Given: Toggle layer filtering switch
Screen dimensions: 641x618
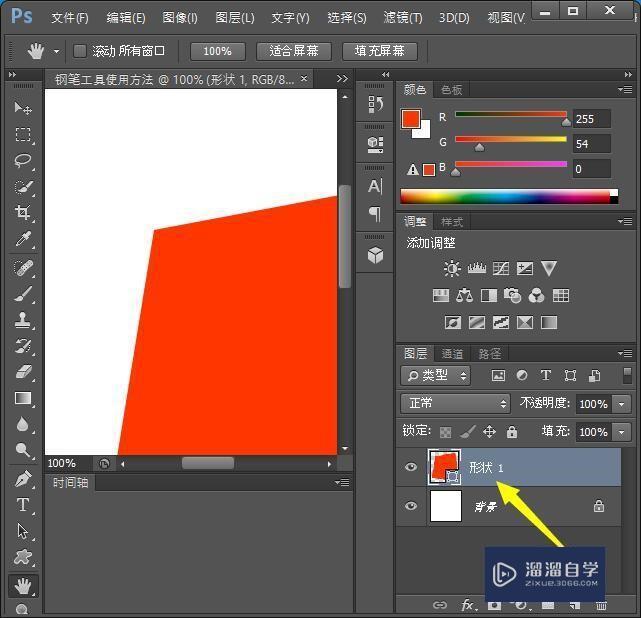Looking at the screenshot, I should pyautogui.click(x=627, y=376).
